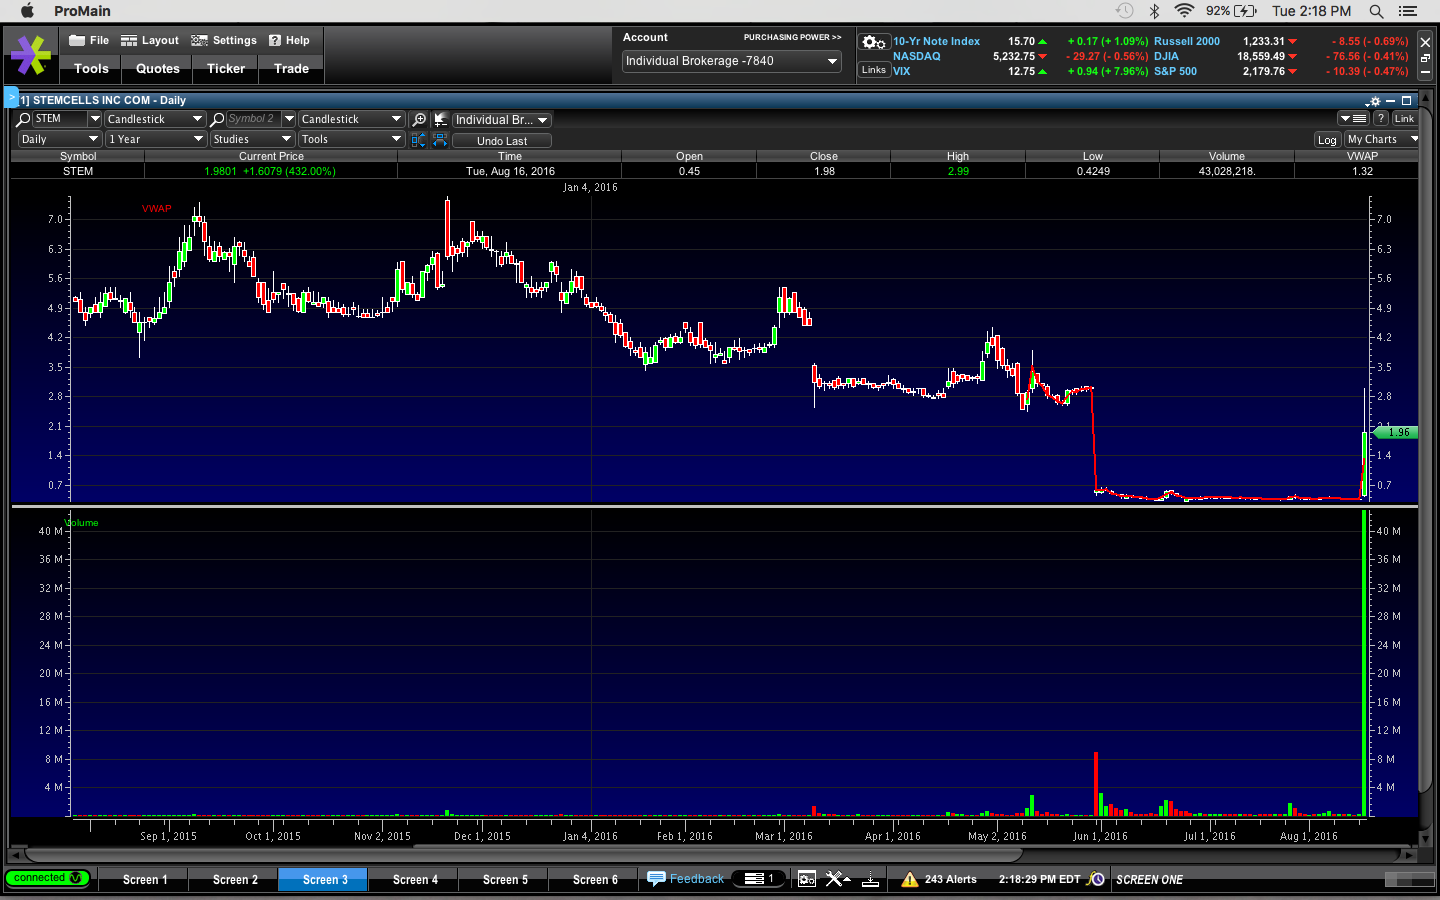Click the VIX index label
This screenshot has height=900, width=1440.
902,72
